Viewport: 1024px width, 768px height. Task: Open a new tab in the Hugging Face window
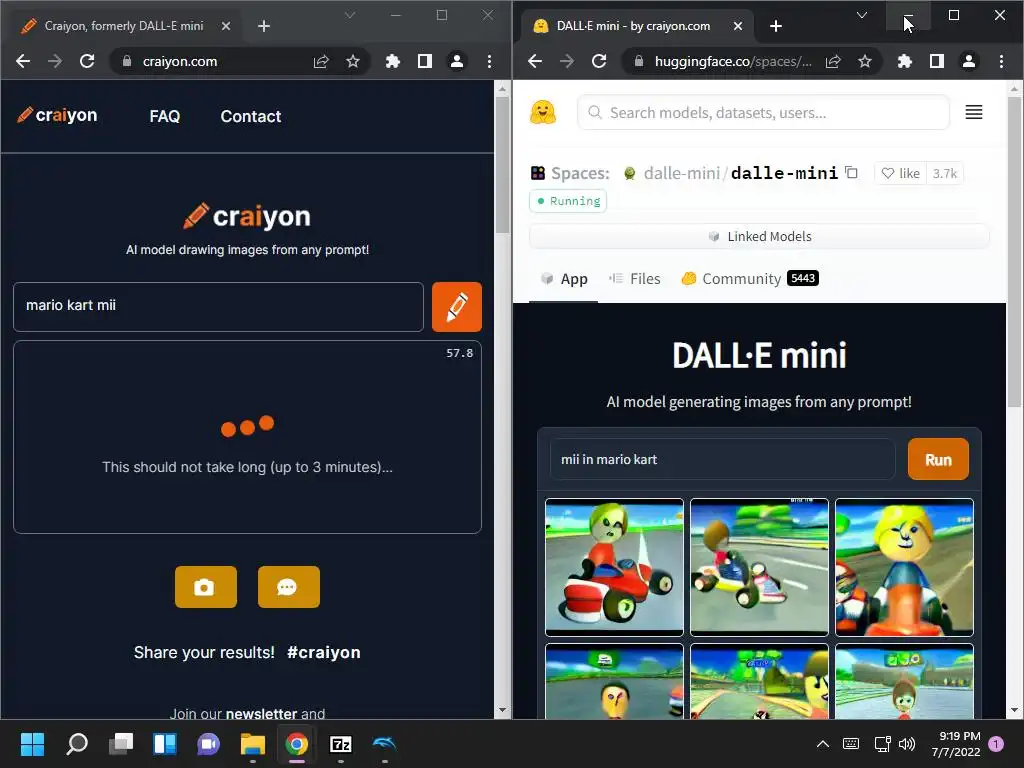776,26
